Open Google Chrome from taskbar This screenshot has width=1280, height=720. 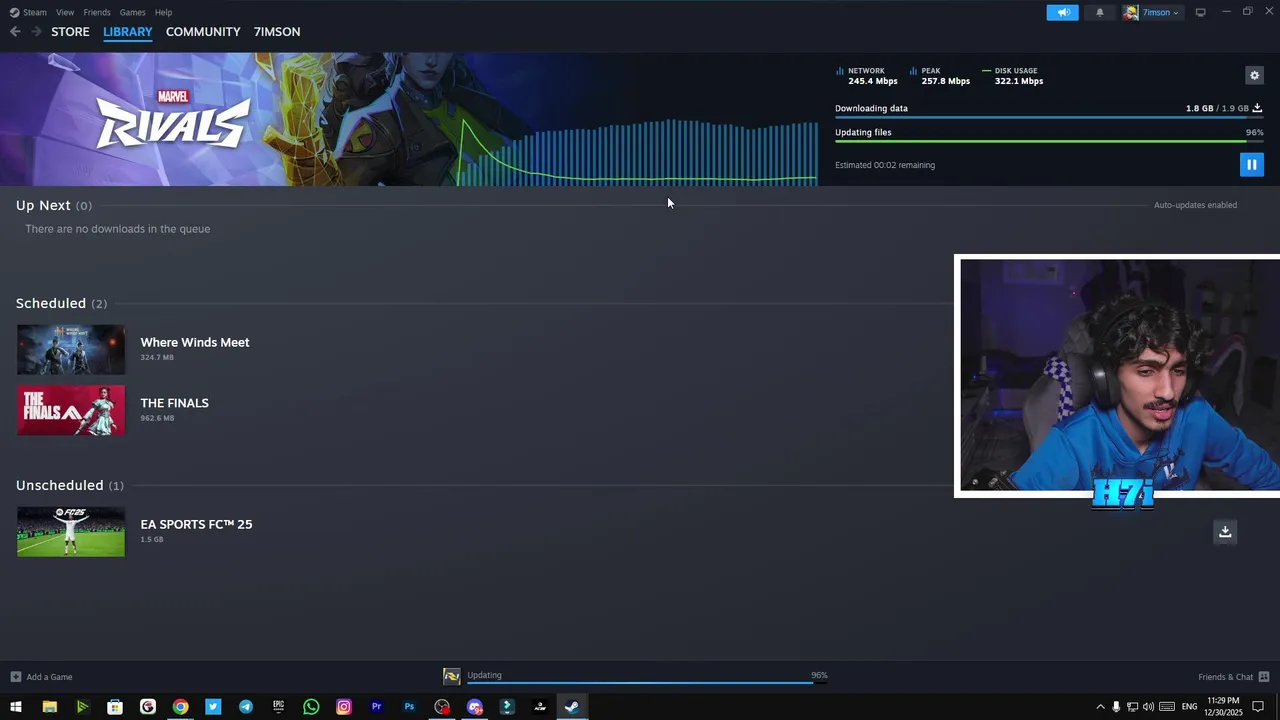(180, 707)
